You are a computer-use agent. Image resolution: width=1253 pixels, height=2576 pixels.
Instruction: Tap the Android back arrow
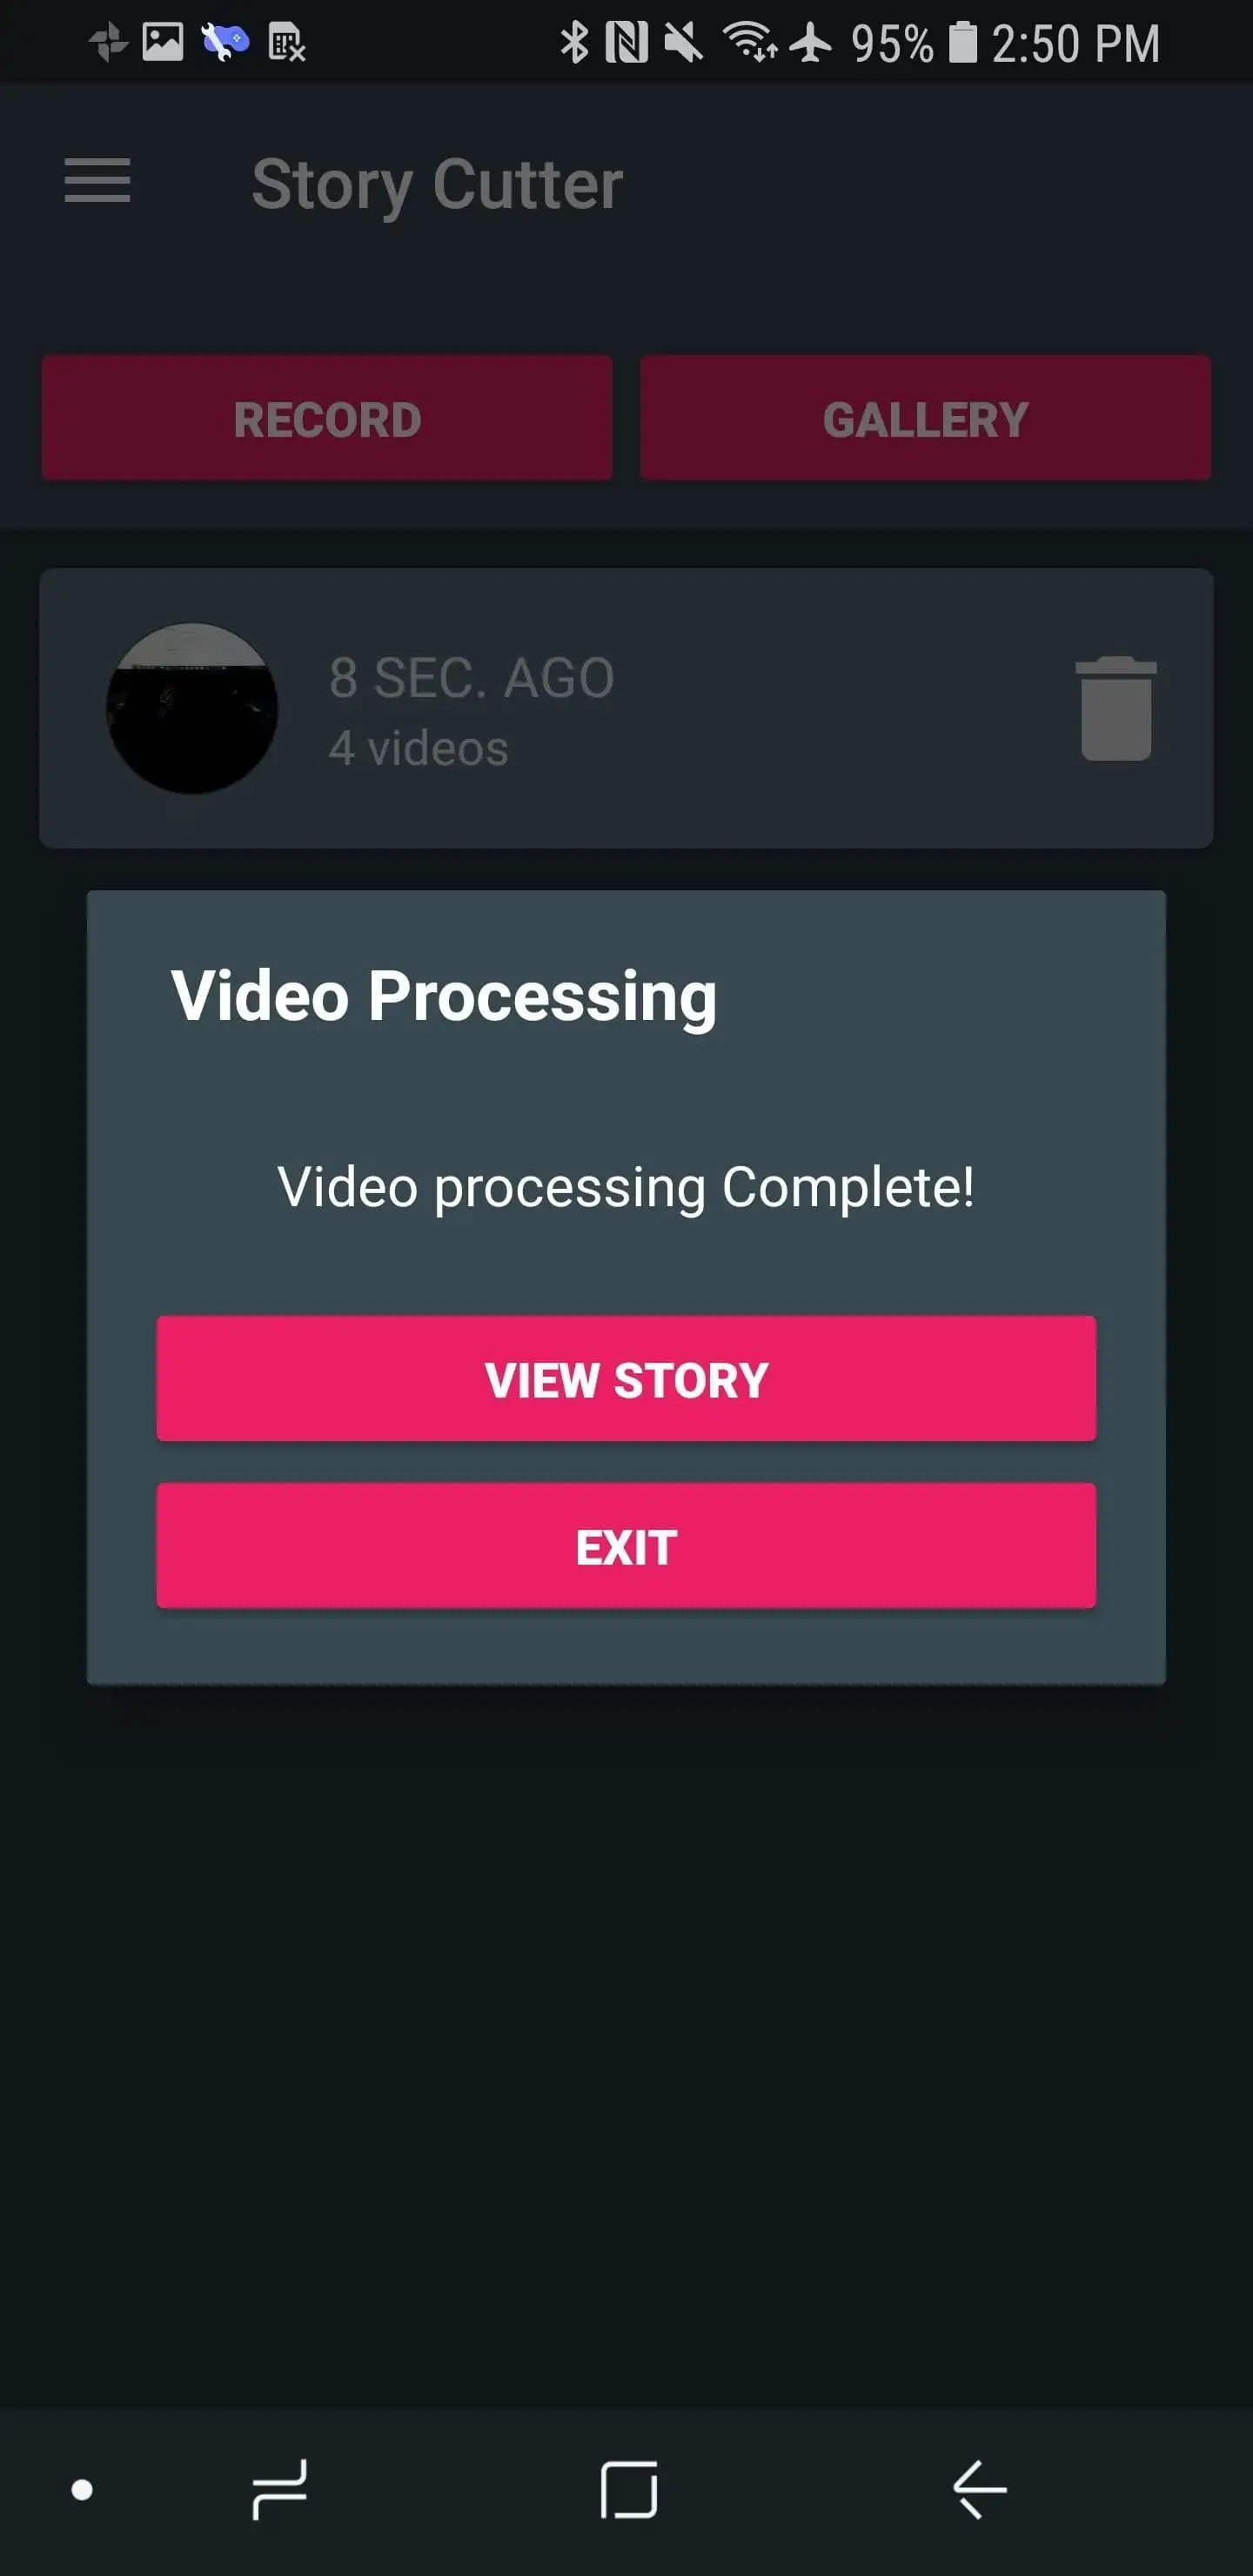(x=980, y=2490)
